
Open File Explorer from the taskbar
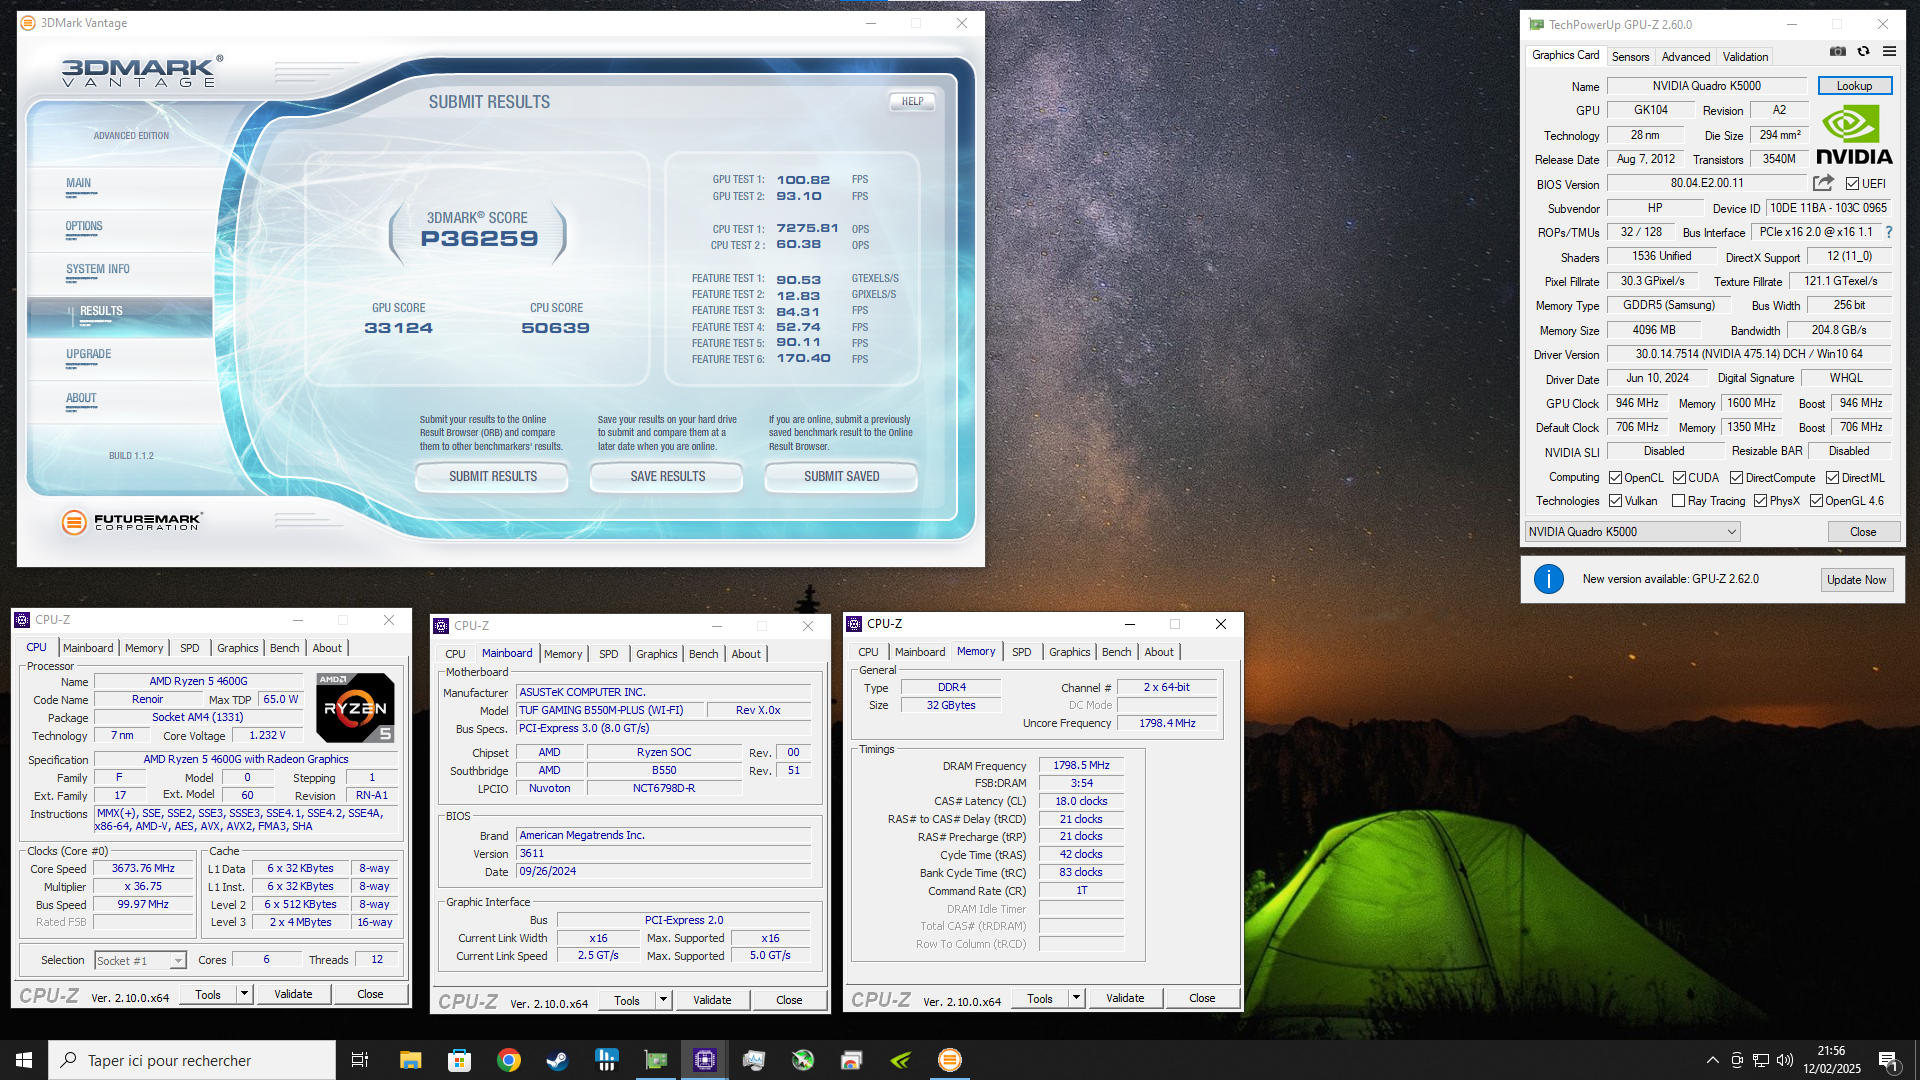coord(410,1060)
